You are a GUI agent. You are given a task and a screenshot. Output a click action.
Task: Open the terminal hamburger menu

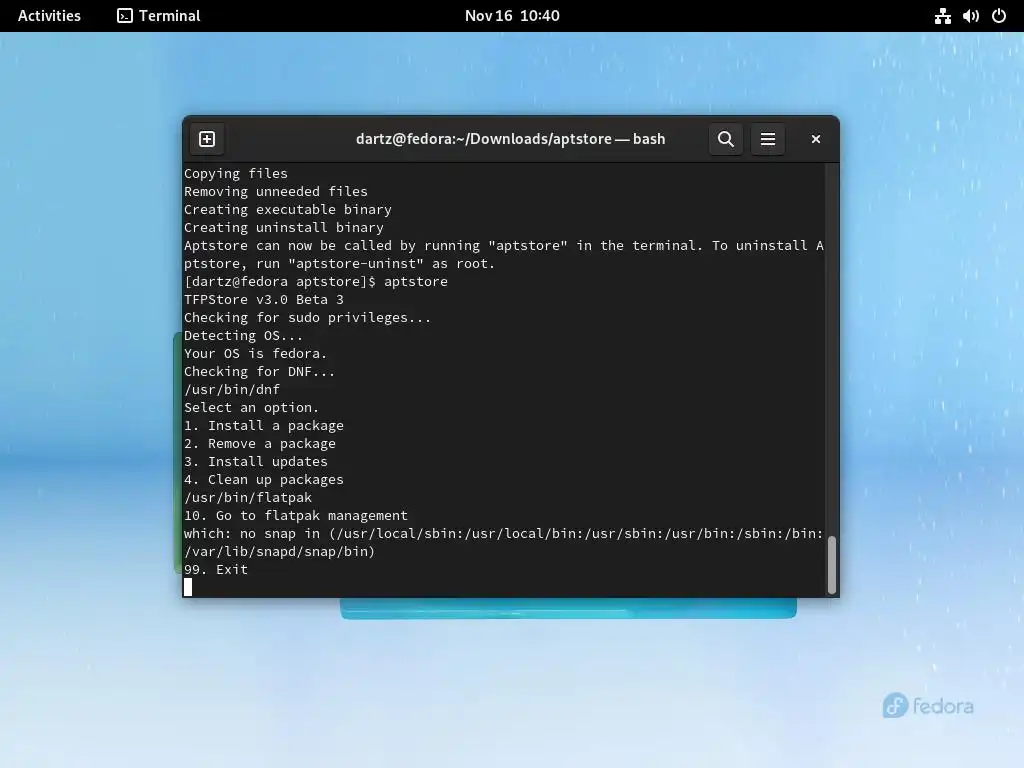[768, 139]
